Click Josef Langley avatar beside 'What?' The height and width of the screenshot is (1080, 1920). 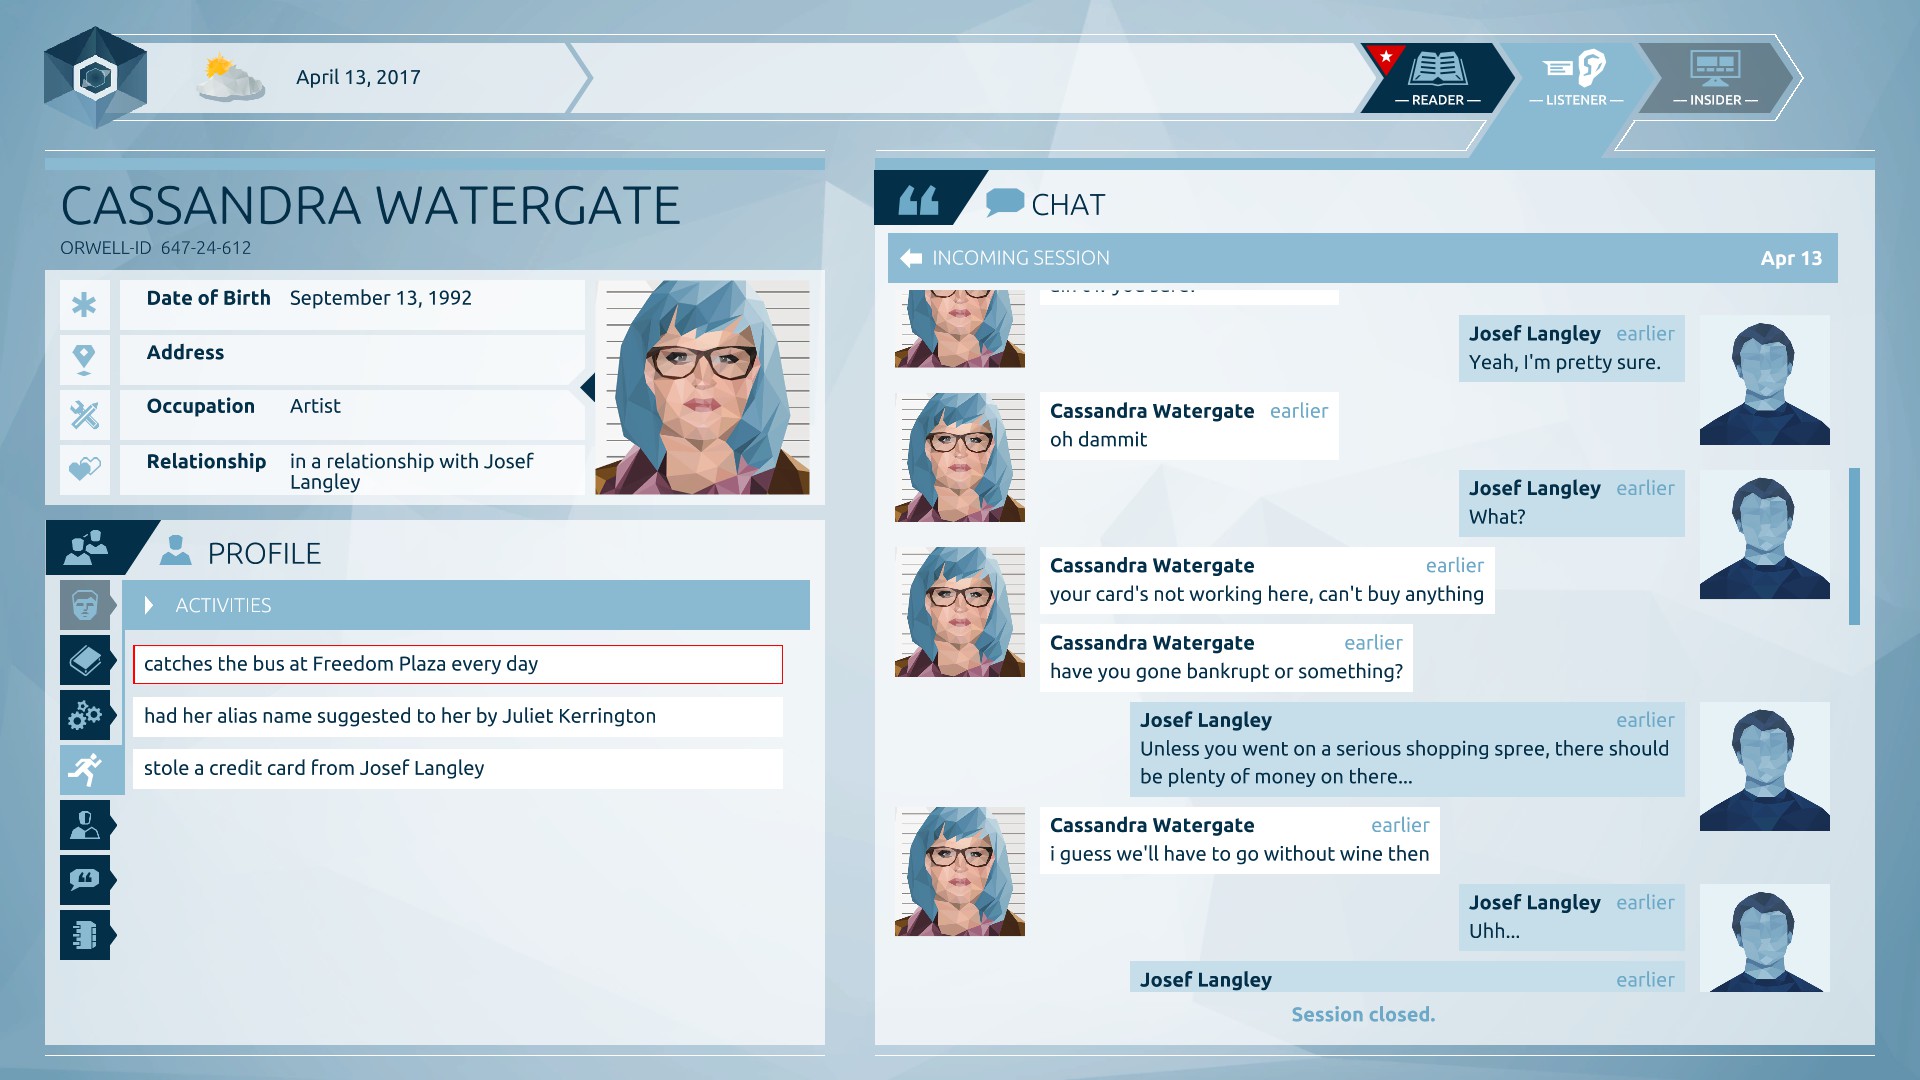tap(1765, 535)
